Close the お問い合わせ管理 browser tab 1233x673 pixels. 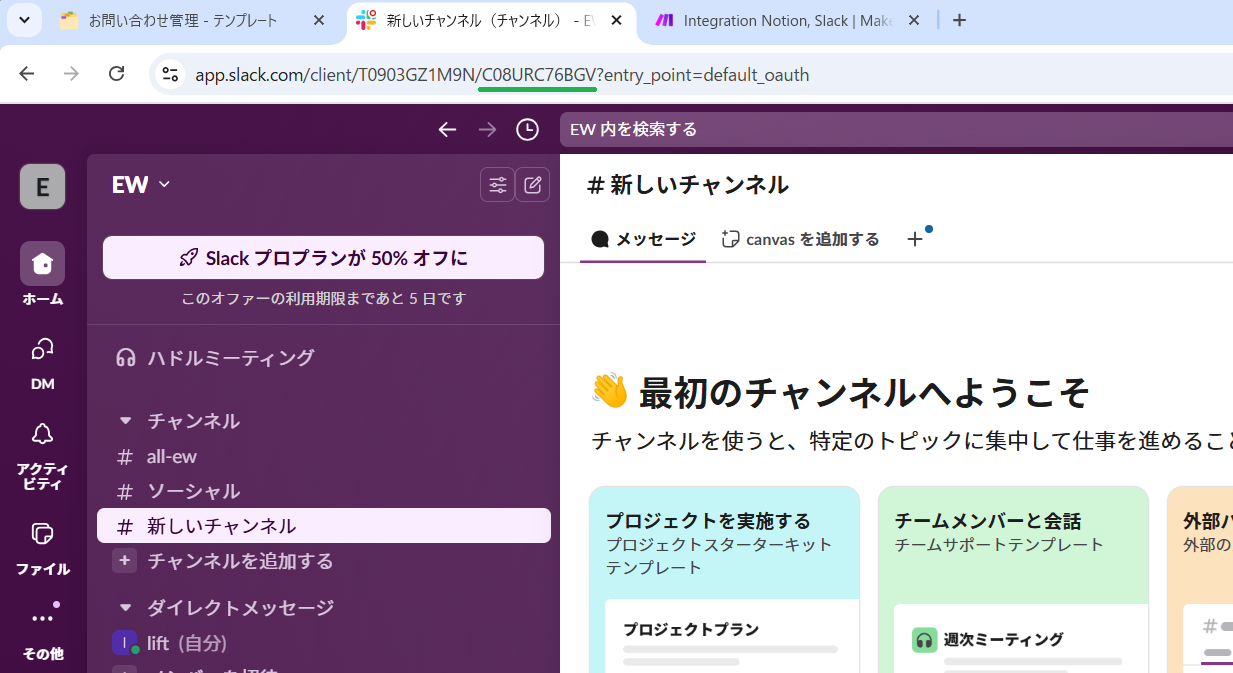(318, 20)
